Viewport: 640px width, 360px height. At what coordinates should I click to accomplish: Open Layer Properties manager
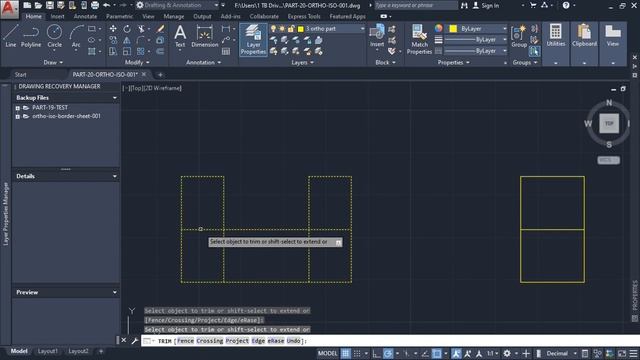click(x=253, y=40)
